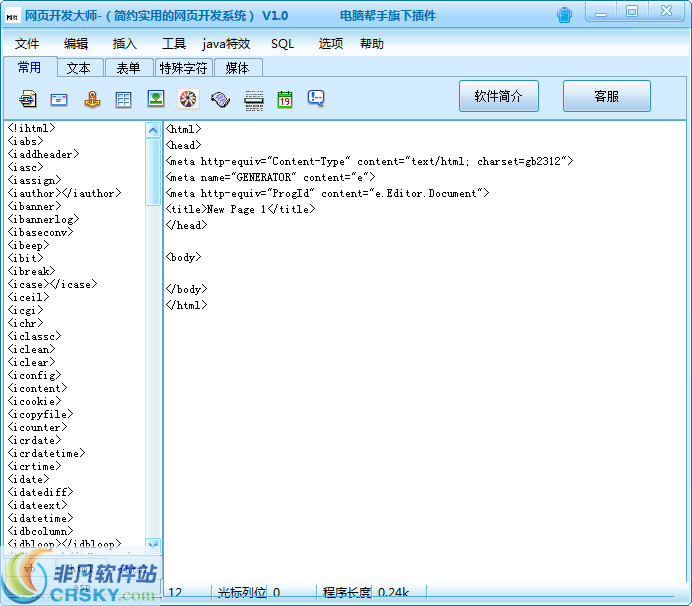Open the 工具 menu
Image resolution: width=692 pixels, height=606 pixels.
tap(174, 44)
